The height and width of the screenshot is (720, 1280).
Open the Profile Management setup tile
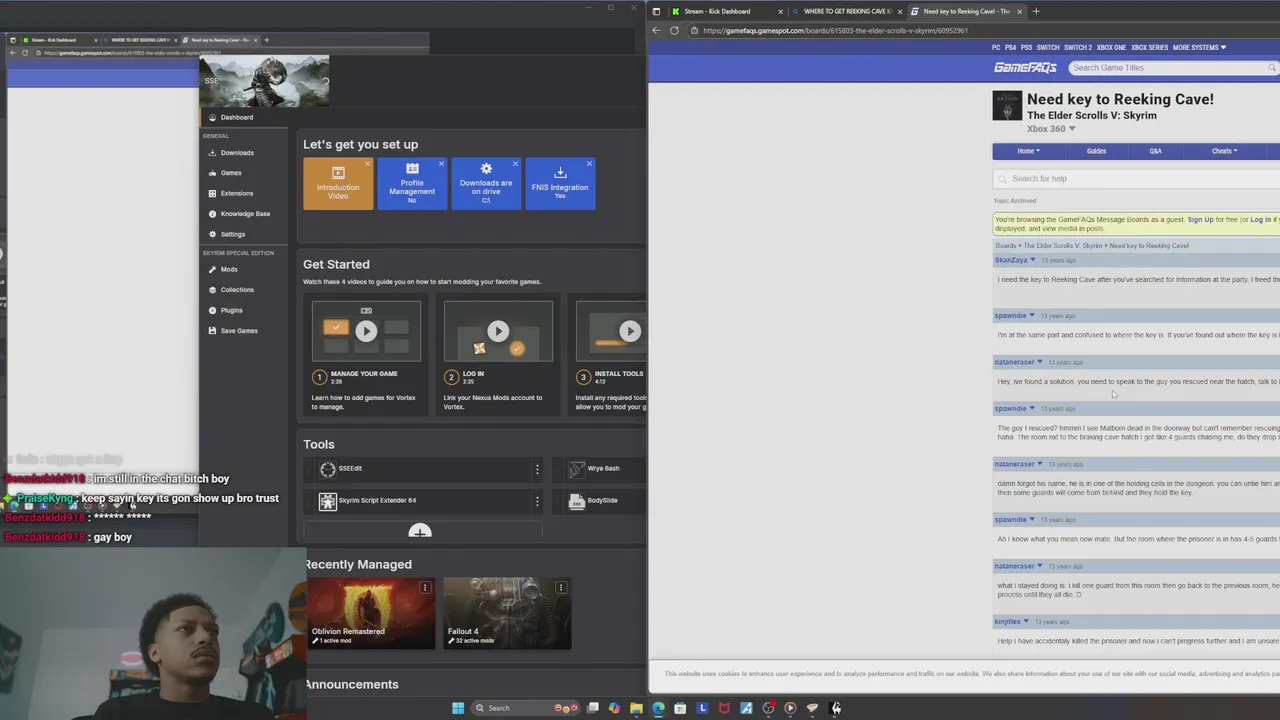coord(412,184)
